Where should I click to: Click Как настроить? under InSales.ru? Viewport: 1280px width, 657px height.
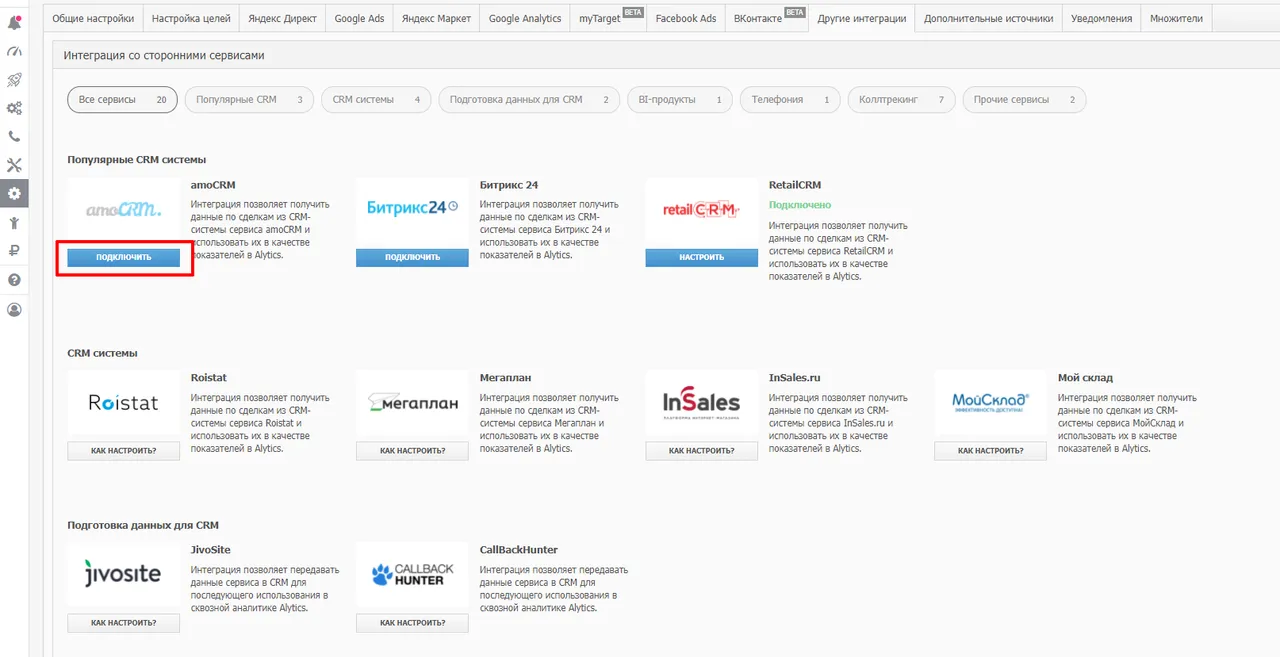pos(701,451)
